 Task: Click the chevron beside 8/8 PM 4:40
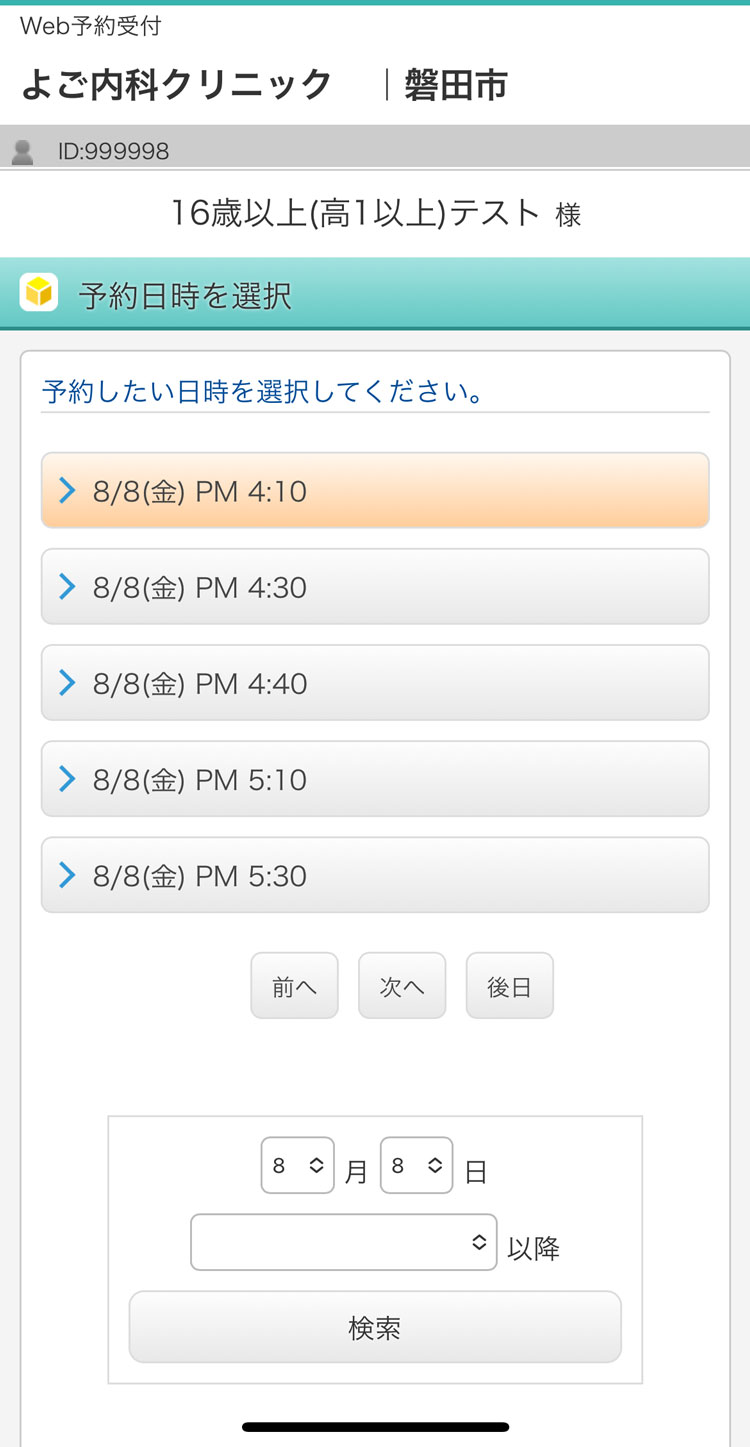coord(67,682)
